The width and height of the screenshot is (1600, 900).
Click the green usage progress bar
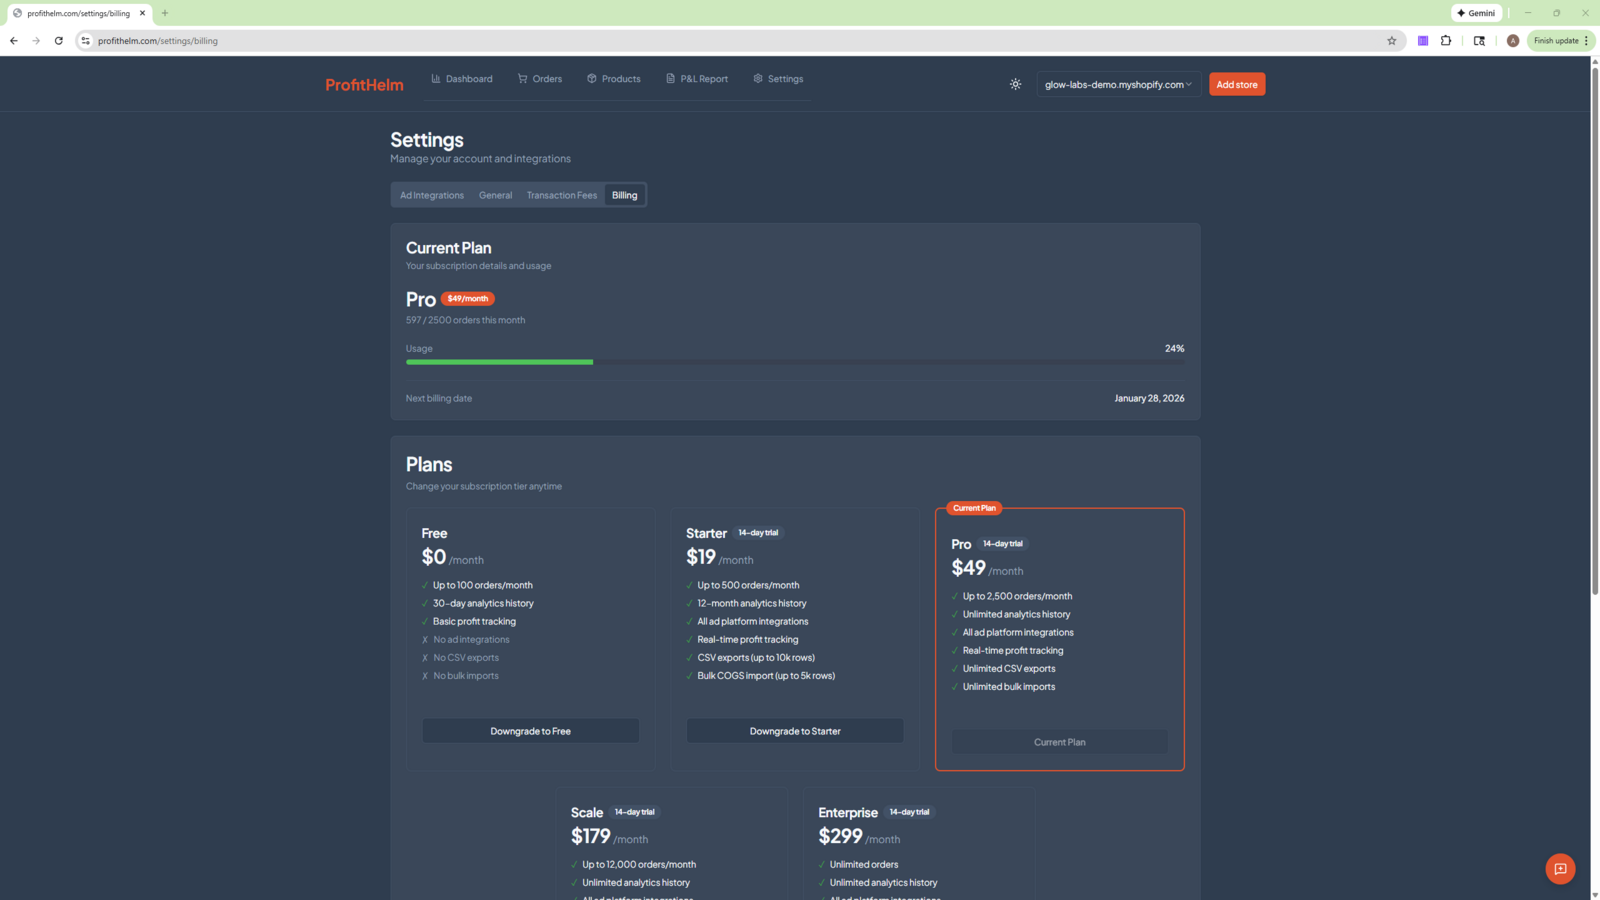(499, 362)
